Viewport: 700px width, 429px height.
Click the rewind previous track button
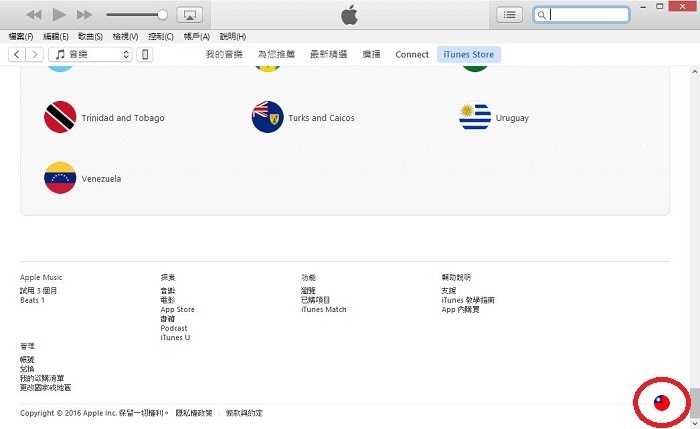pyautogui.click(x=34, y=15)
